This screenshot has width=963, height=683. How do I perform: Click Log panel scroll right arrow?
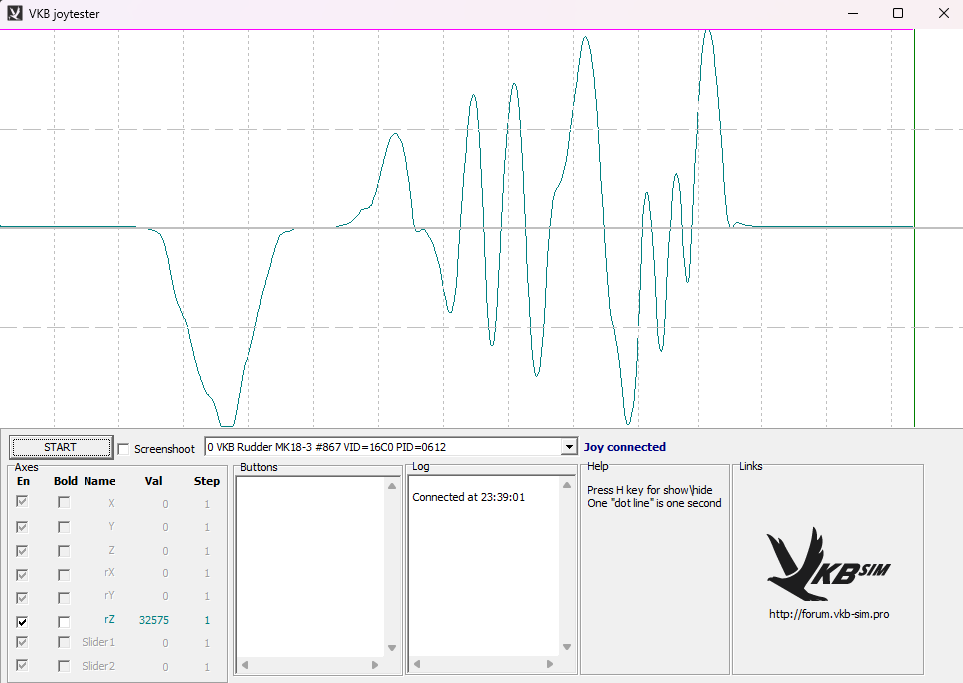click(x=550, y=665)
